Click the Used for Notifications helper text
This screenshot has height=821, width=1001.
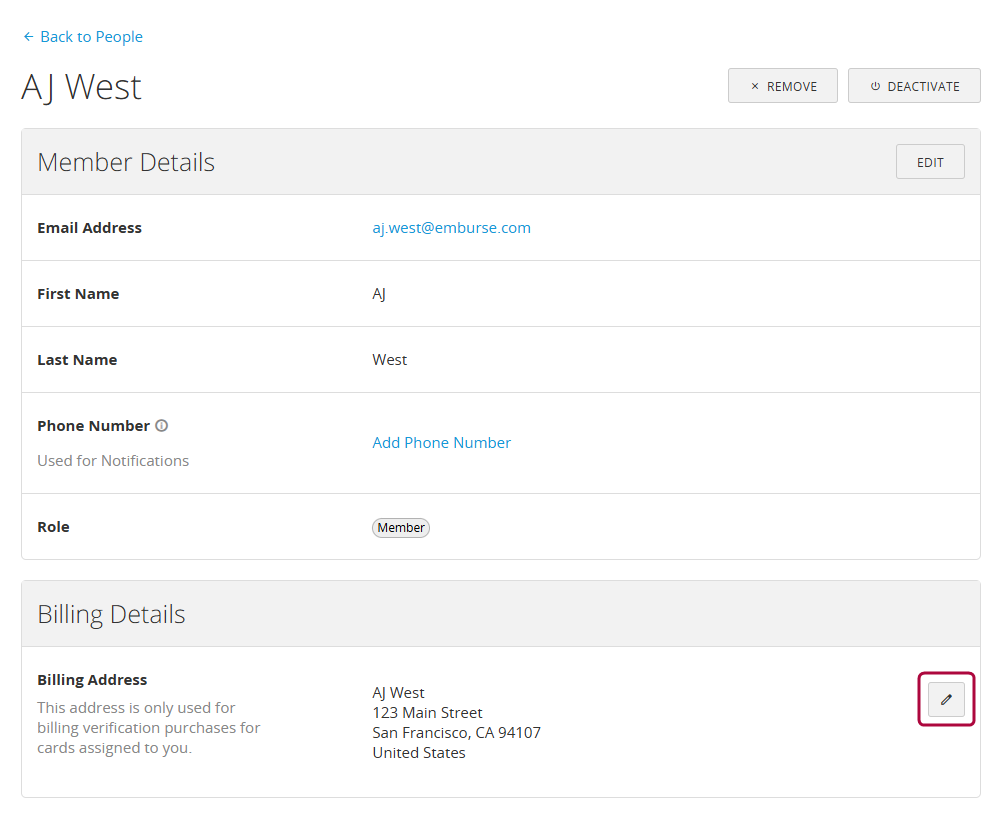click(112, 460)
